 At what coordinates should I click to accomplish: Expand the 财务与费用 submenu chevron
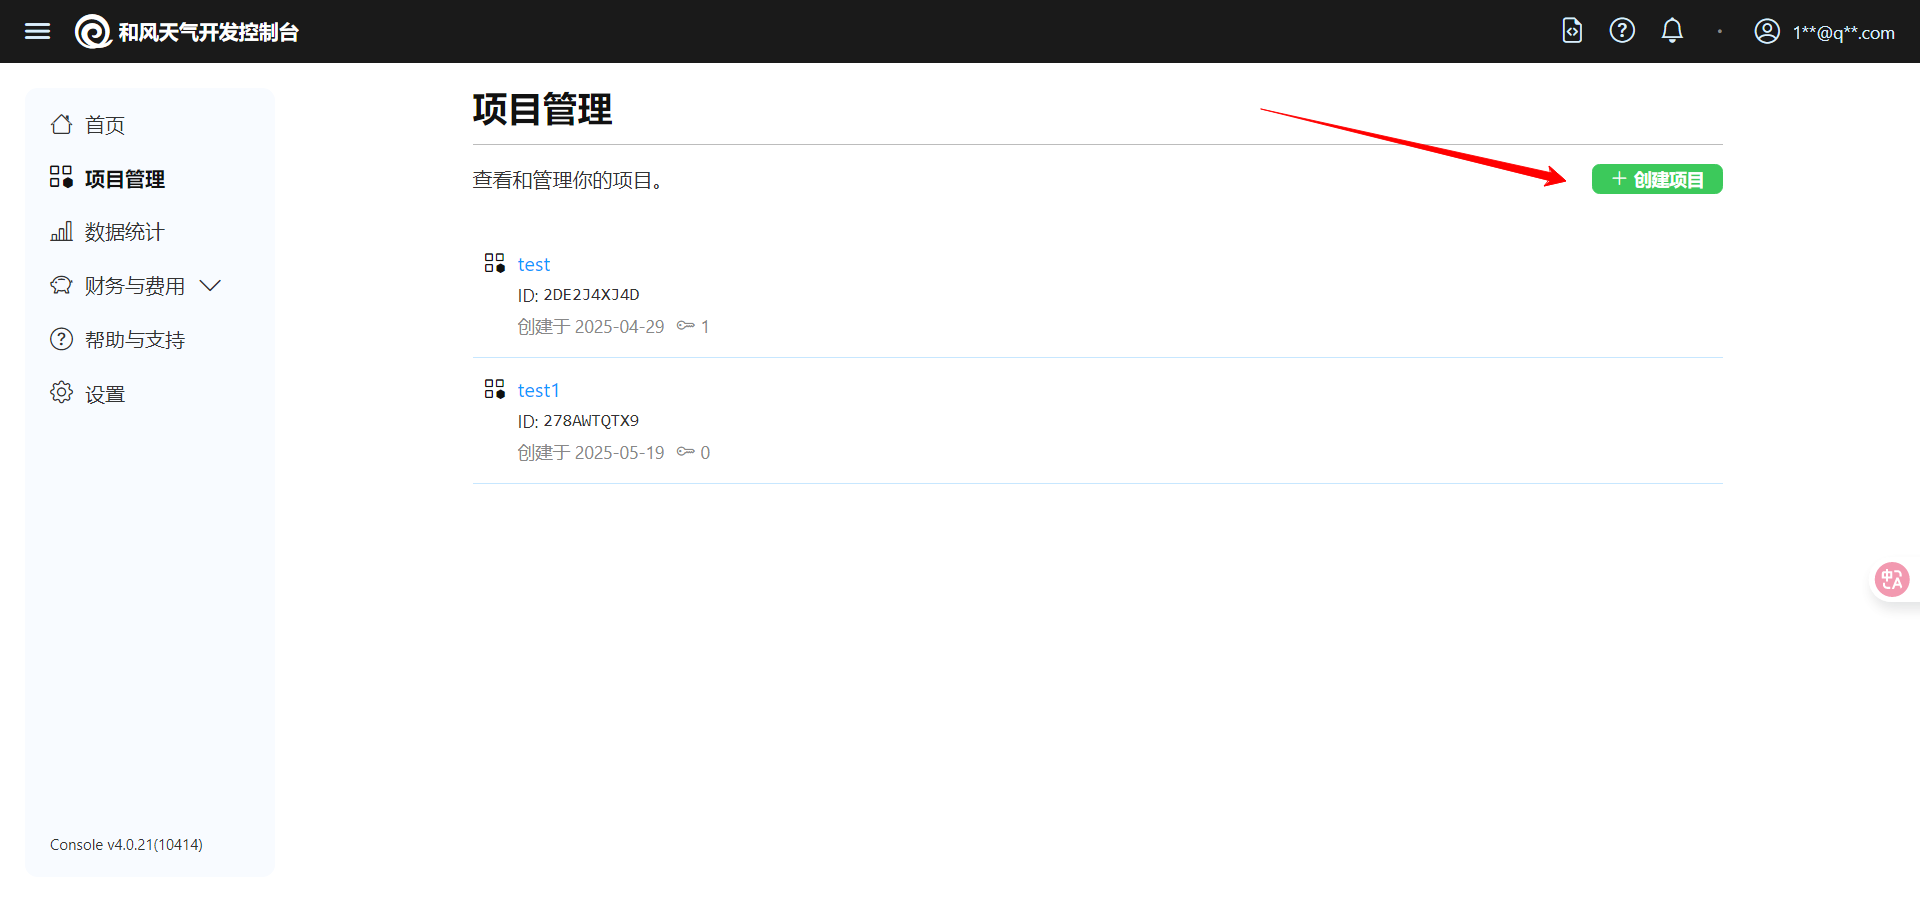click(x=210, y=286)
